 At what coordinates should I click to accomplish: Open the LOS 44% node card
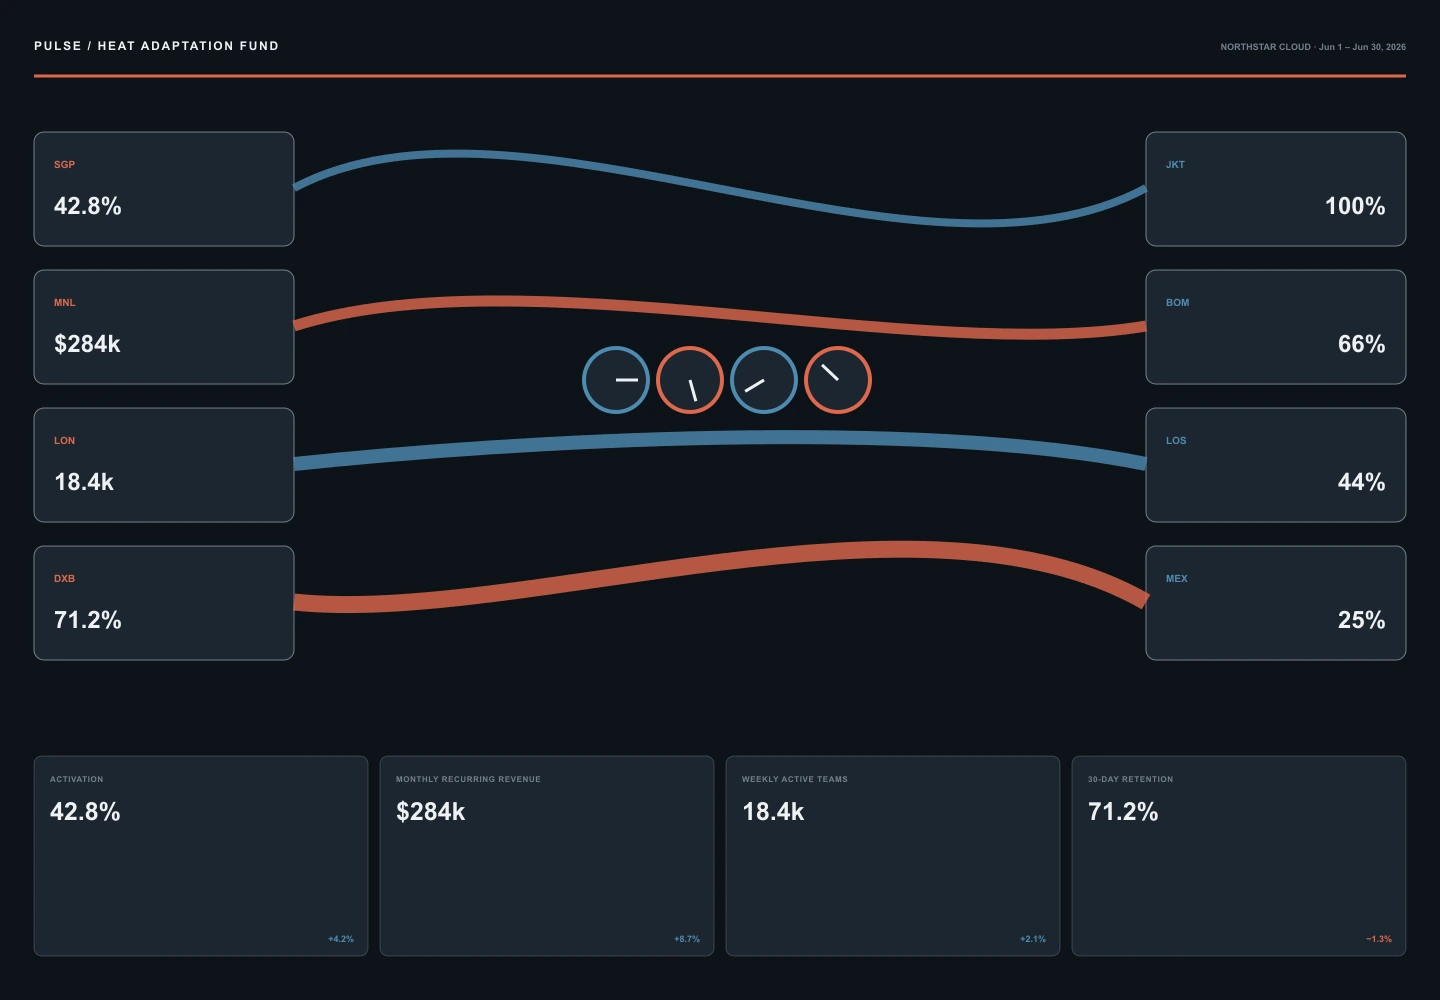click(x=1276, y=465)
